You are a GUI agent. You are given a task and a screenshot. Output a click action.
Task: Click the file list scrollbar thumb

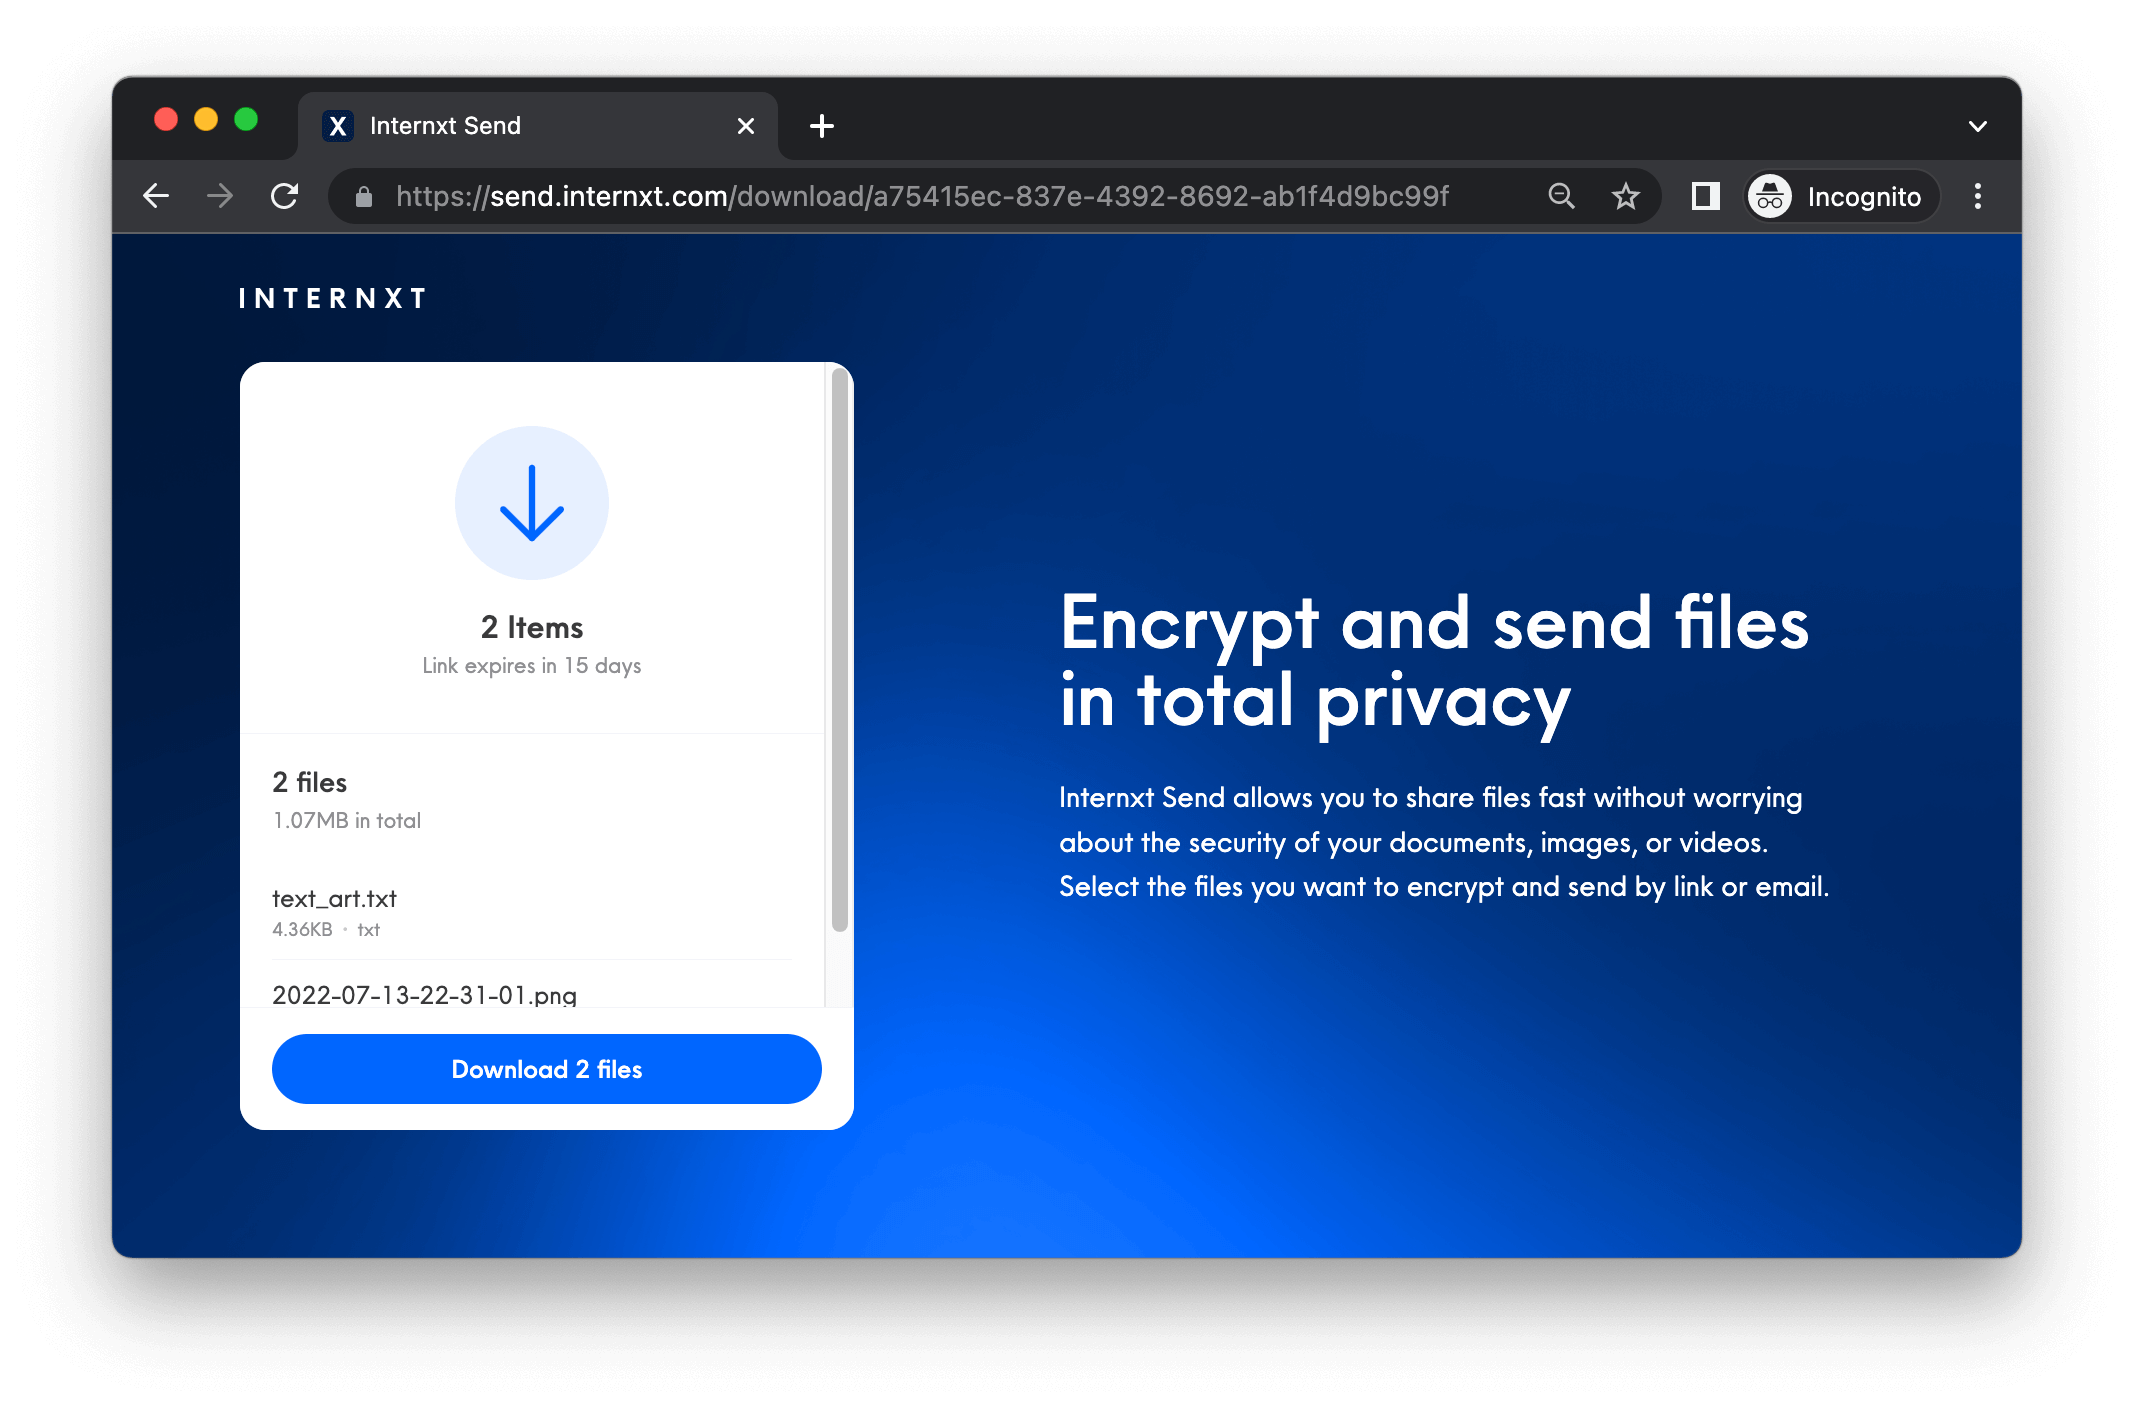click(840, 650)
